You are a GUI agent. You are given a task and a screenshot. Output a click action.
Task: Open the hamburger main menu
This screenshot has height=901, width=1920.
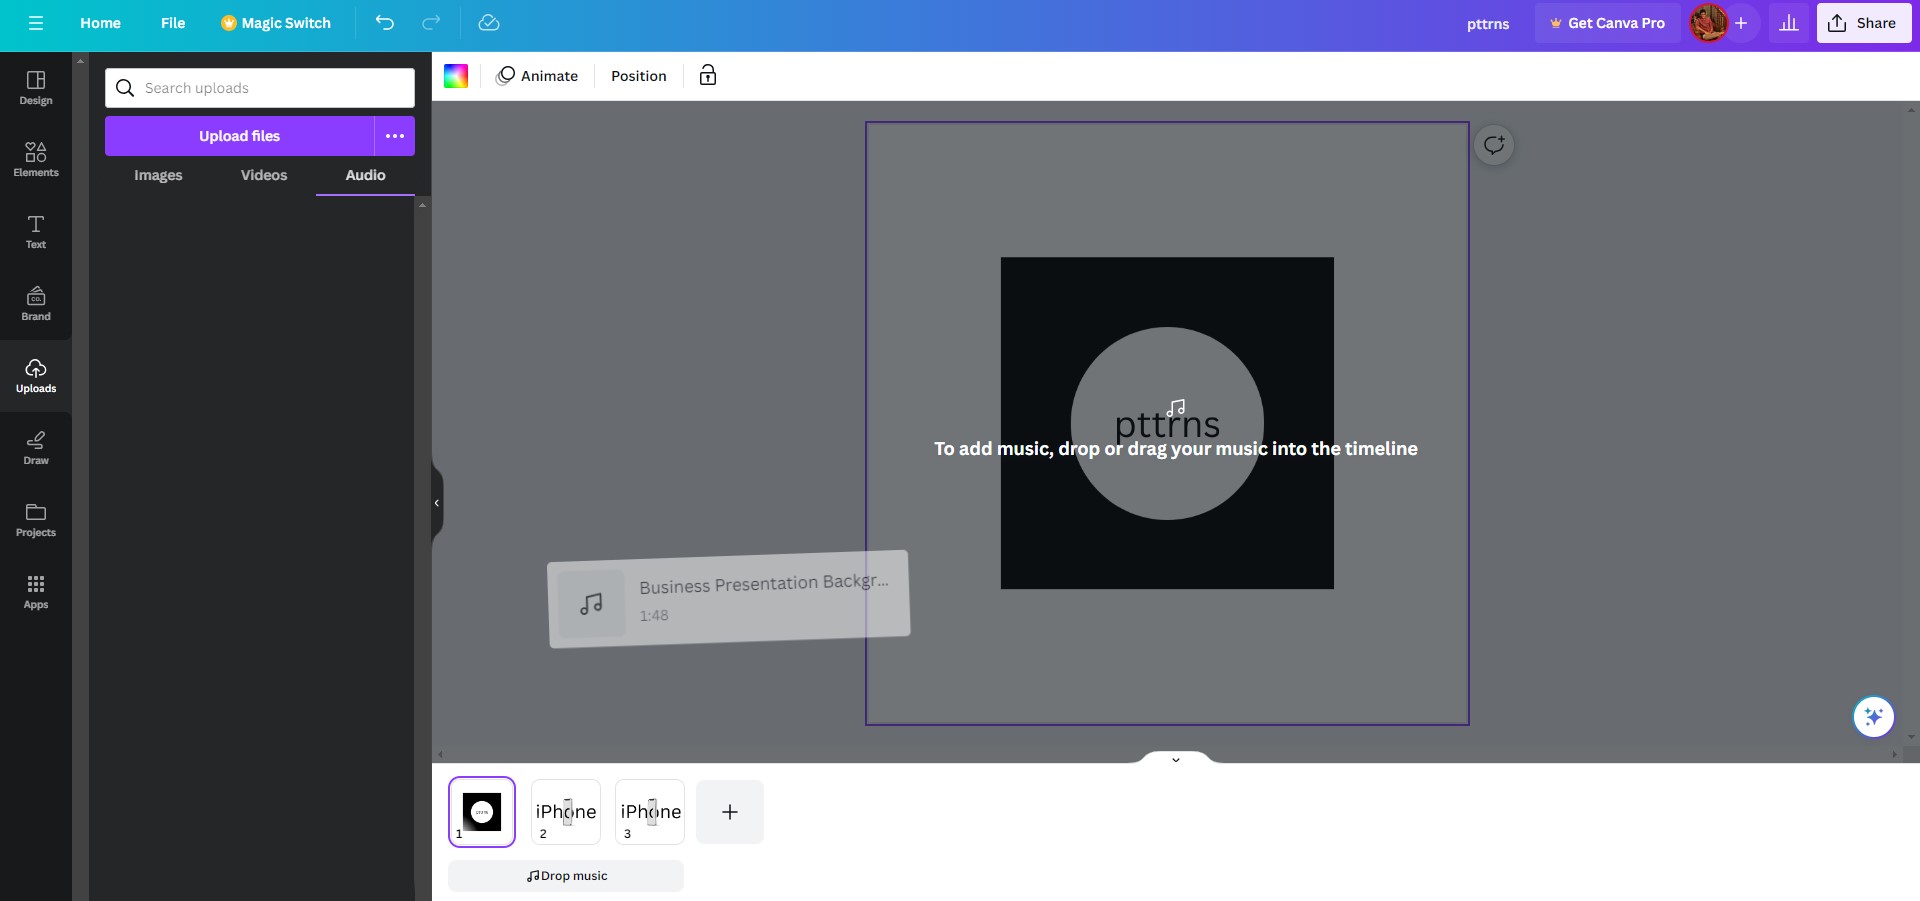36,23
